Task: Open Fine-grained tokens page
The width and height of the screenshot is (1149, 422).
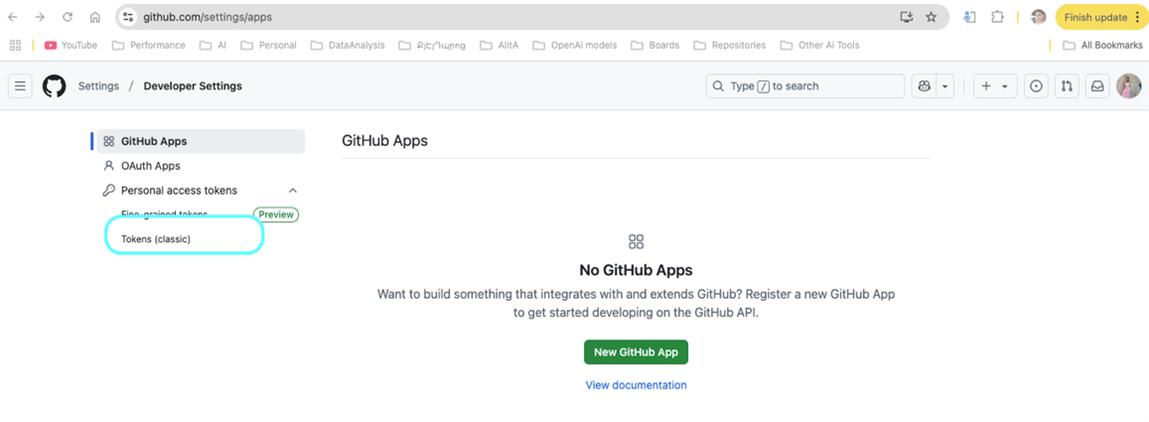Action: [164, 215]
